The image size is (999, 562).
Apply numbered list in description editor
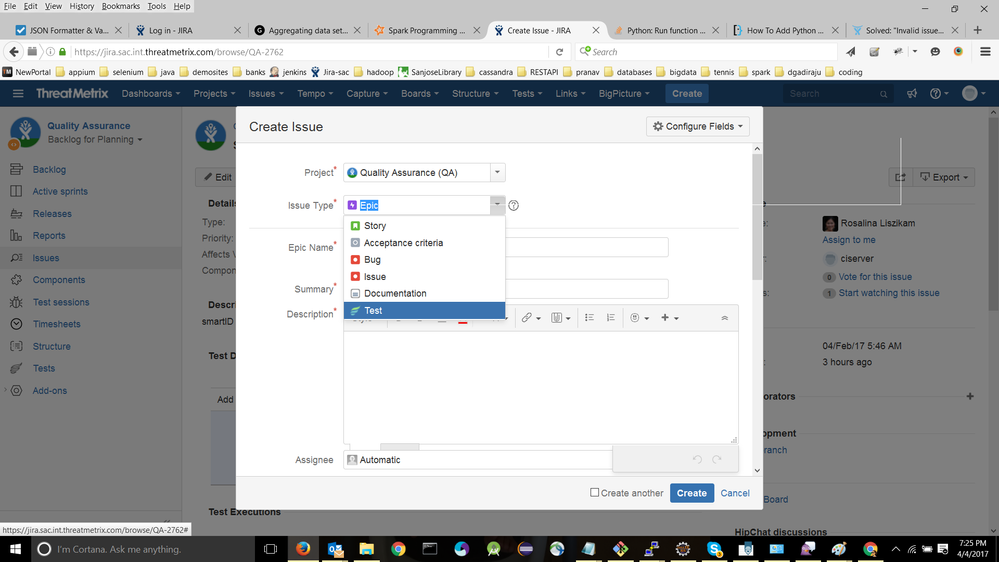[610, 317]
